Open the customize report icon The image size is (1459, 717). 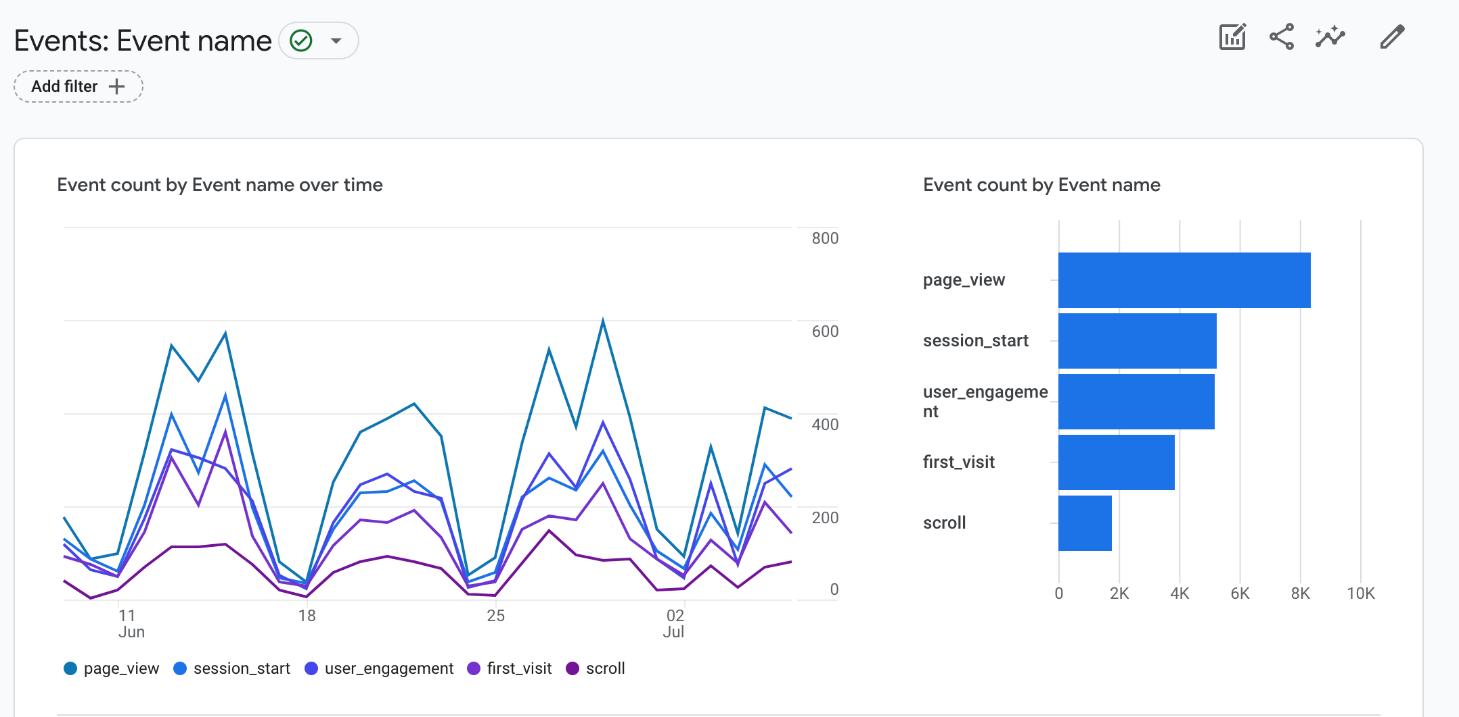click(1232, 38)
